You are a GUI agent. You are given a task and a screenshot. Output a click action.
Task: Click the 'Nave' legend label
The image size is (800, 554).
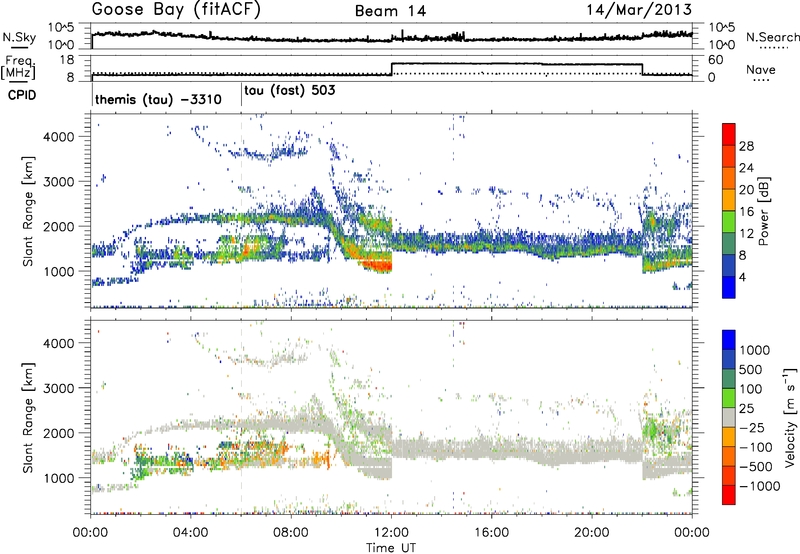click(760, 69)
